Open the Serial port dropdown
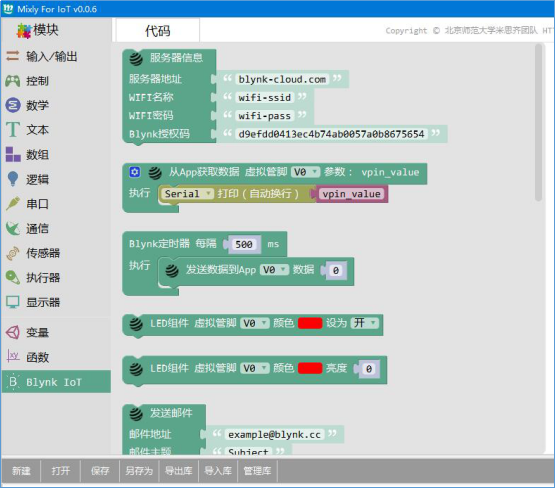Viewport: 556px width, 489px height. pyautogui.click(x=187, y=194)
